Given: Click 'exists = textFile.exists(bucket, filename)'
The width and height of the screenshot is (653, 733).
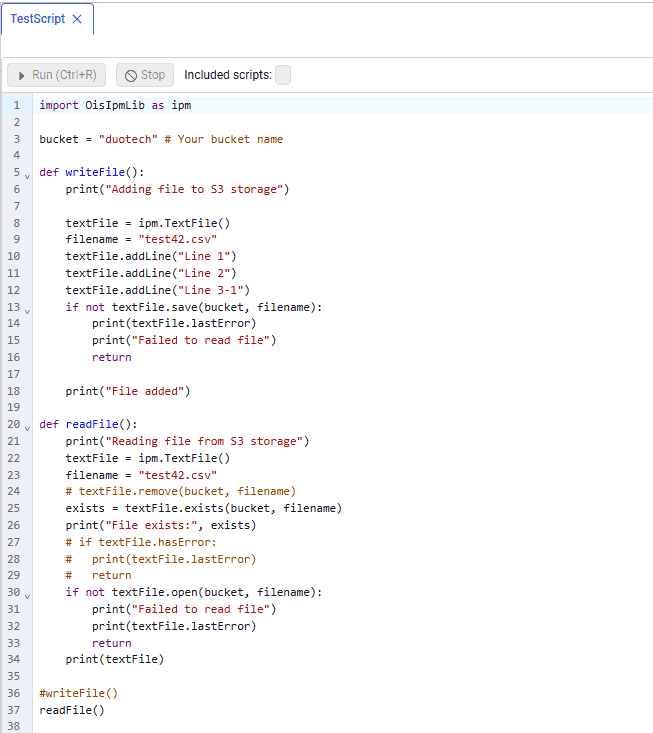Looking at the screenshot, I should click(x=204, y=508).
